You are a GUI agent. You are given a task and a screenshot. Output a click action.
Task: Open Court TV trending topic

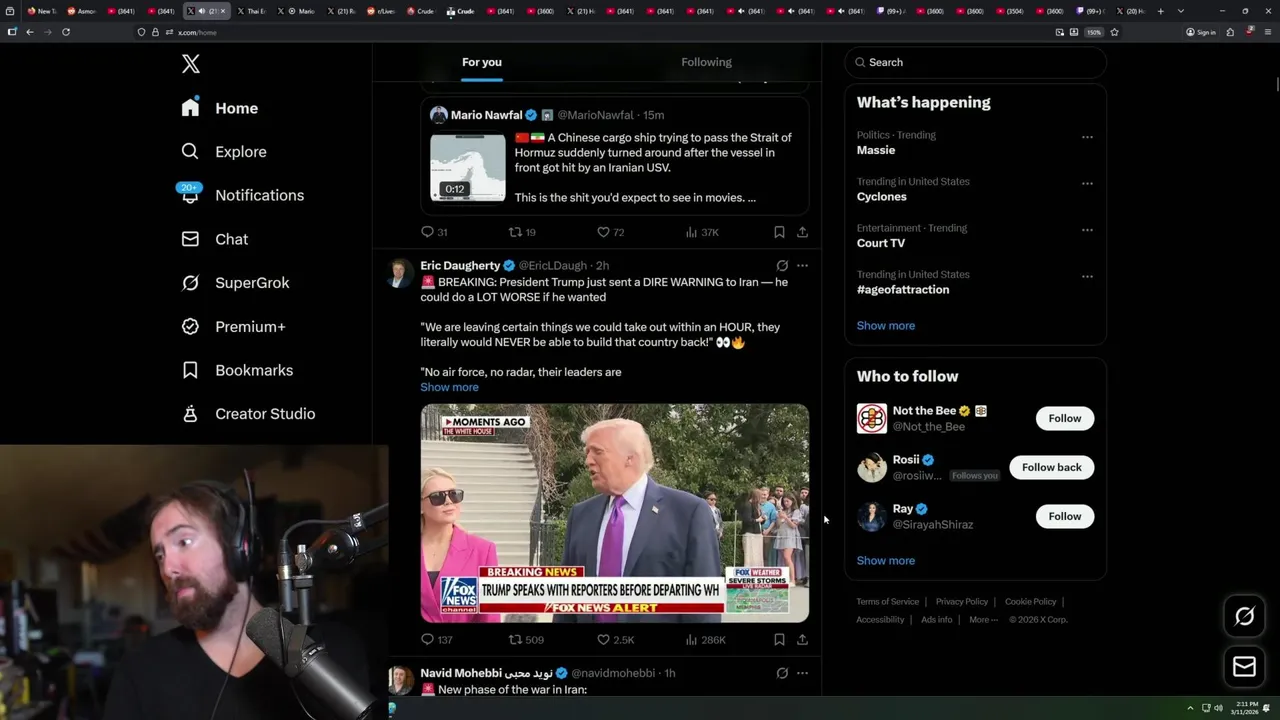pyautogui.click(x=880, y=243)
